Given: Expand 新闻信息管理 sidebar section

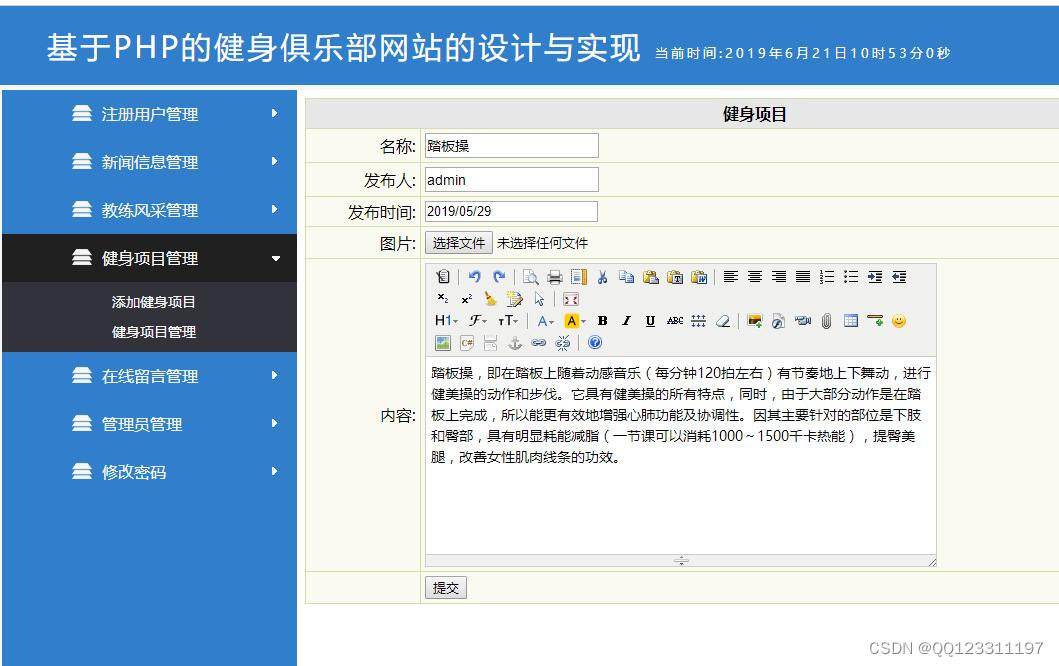Looking at the screenshot, I should (x=149, y=161).
